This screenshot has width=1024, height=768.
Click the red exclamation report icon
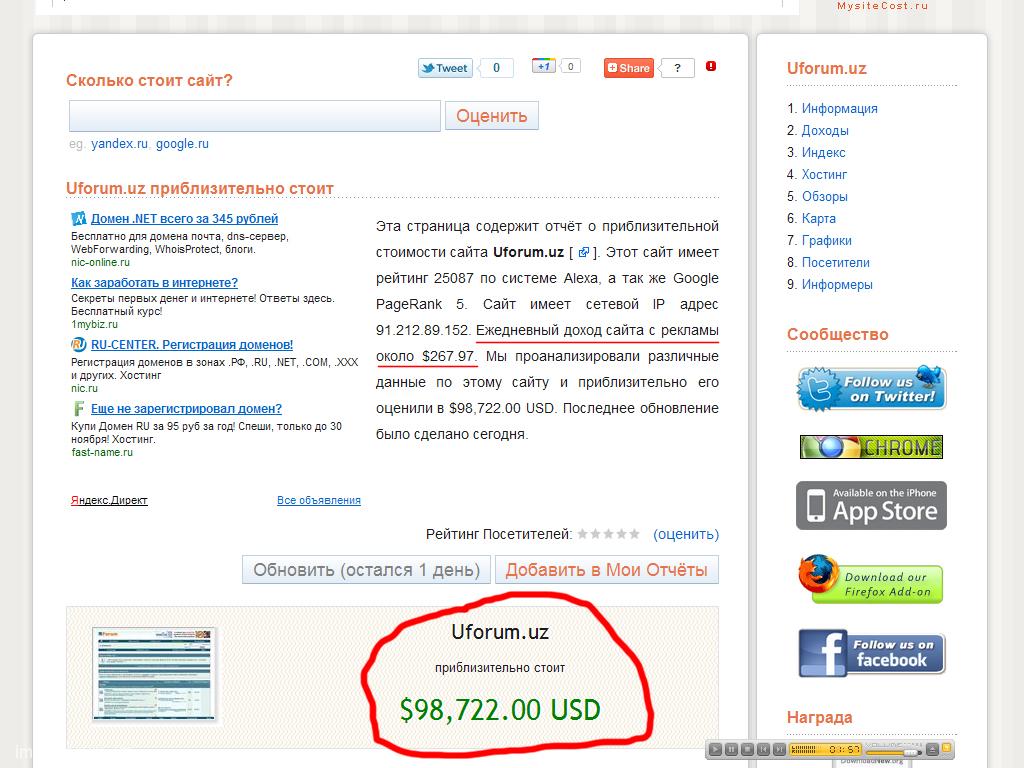click(x=711, y=66)
